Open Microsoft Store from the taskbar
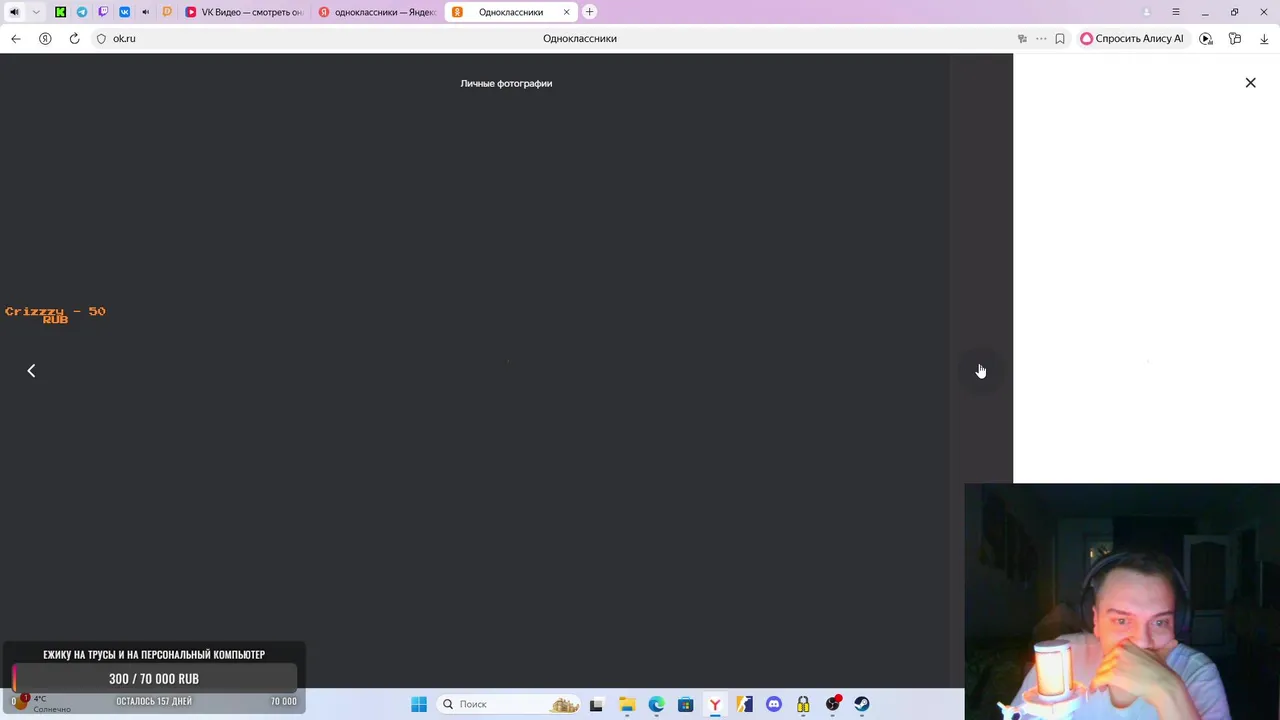 click(x=685, y=704)
